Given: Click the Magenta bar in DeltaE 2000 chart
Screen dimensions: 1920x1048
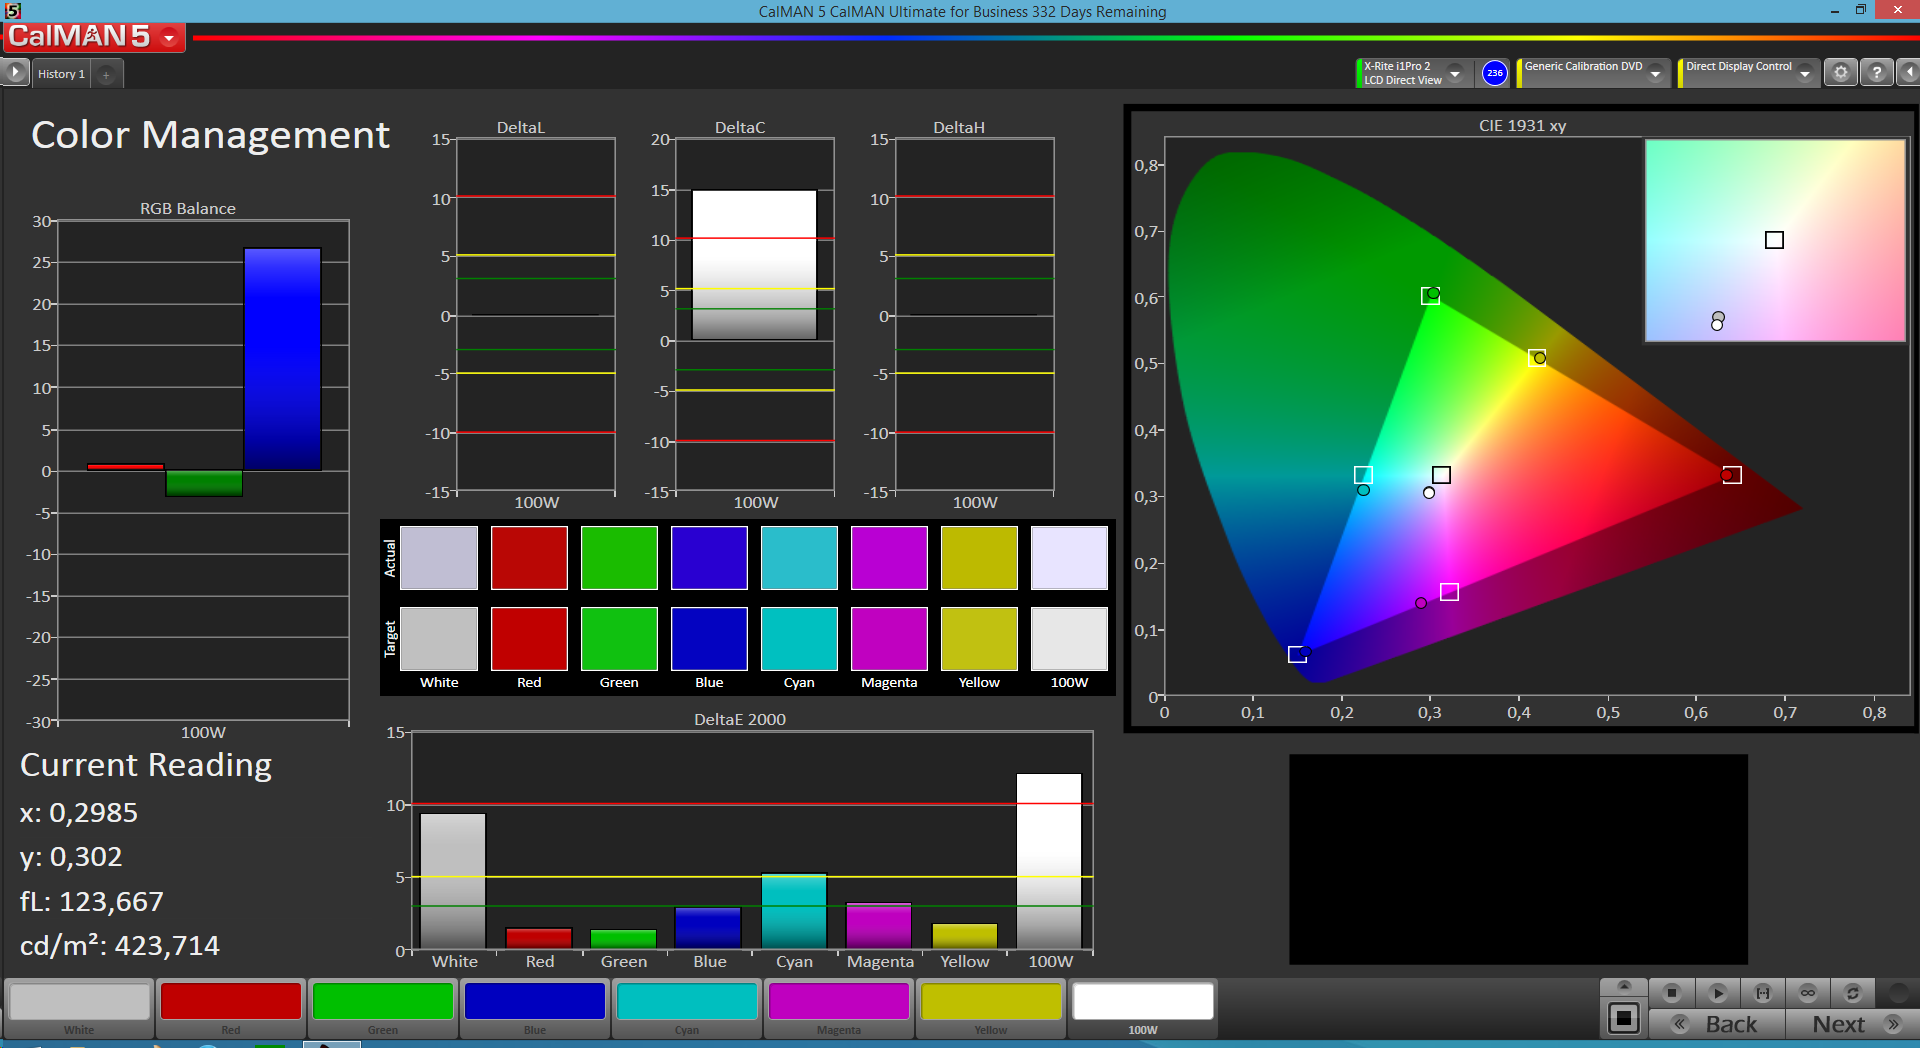Looking at the screenshot, I should tap(879, 926).
